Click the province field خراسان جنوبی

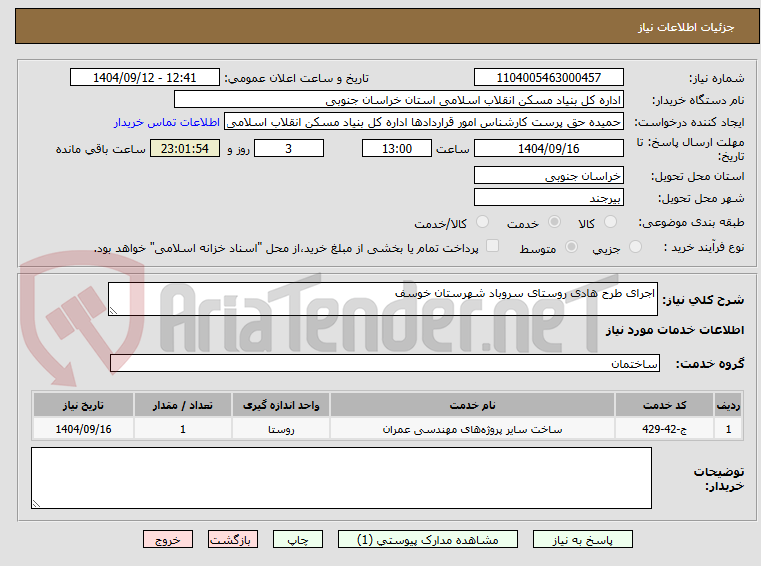(x=548, y=176)
